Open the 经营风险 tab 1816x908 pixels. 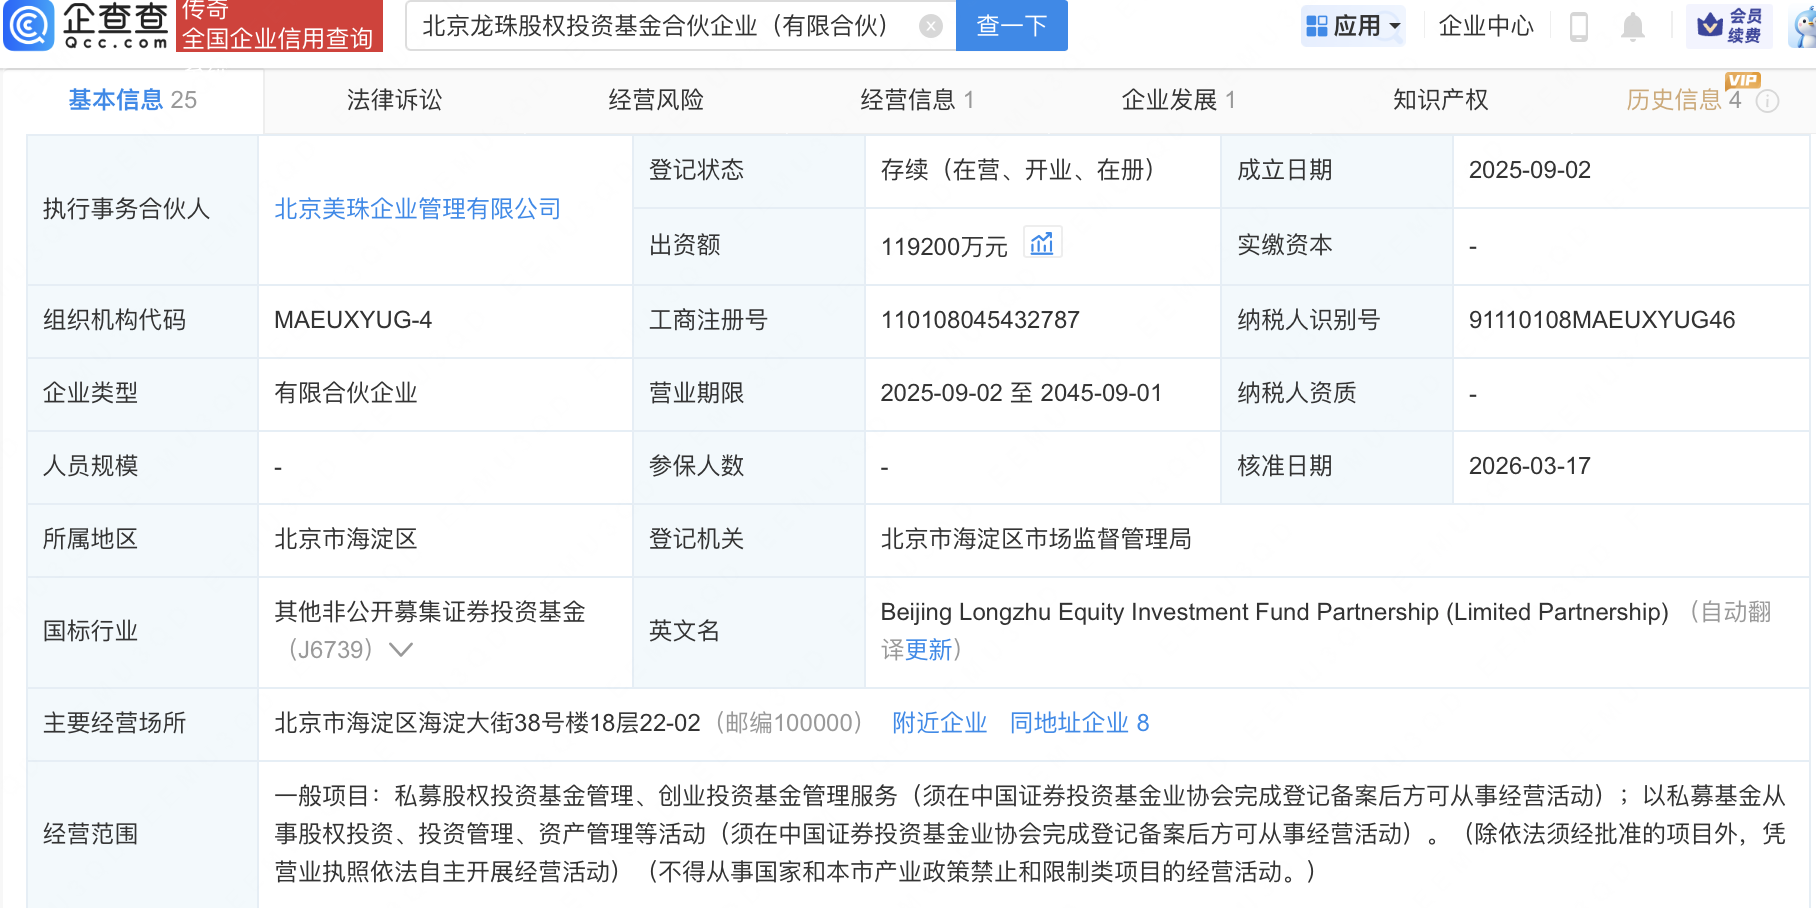[656, 100]
